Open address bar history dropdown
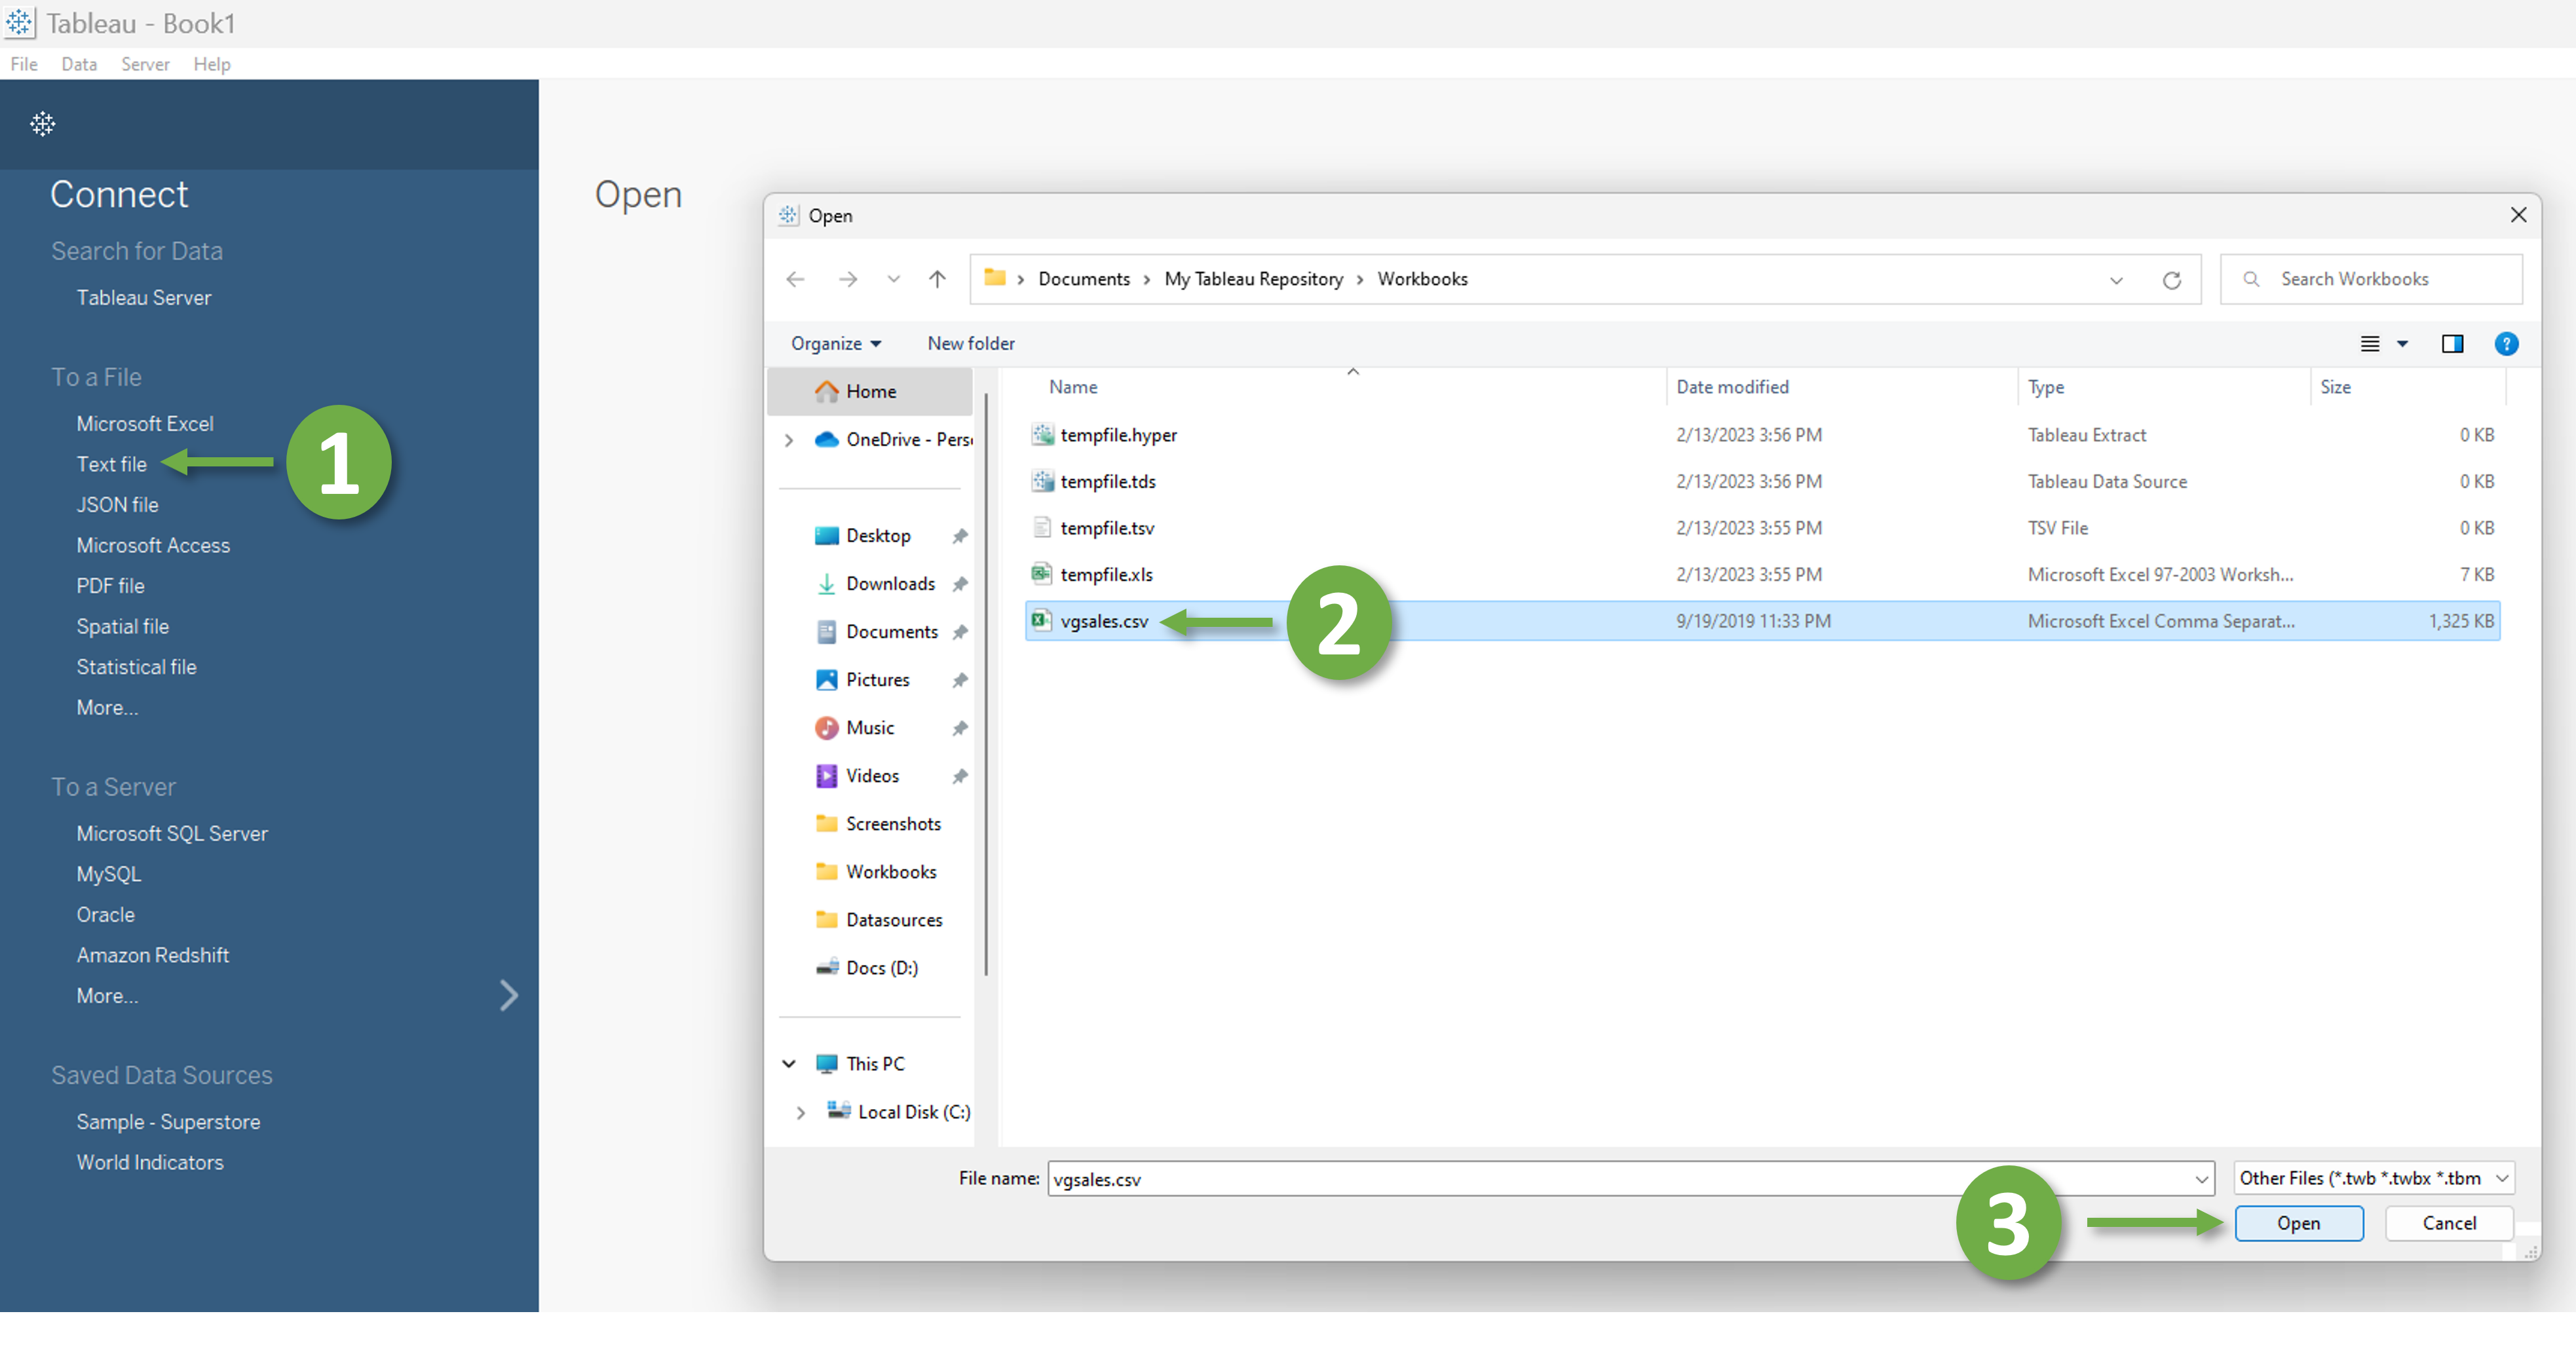Viewport: 2576px width, 1356px height. tap(2116, 280)
